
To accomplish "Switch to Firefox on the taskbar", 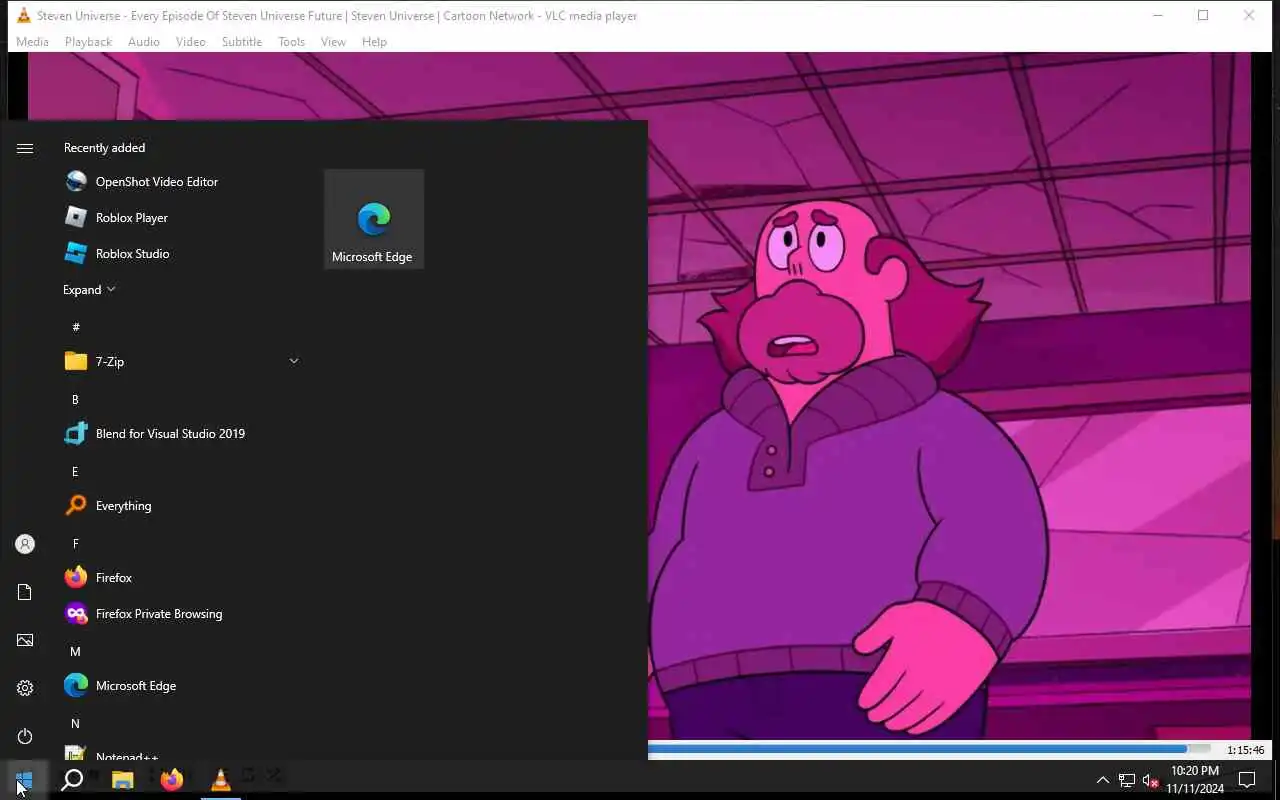I will (172, 780).
